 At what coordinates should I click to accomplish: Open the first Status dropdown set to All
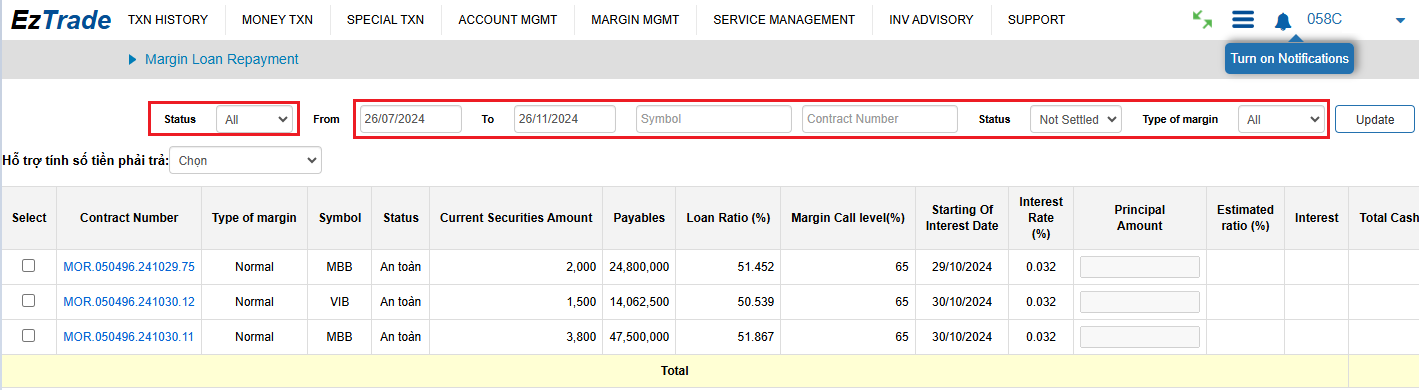255,119
